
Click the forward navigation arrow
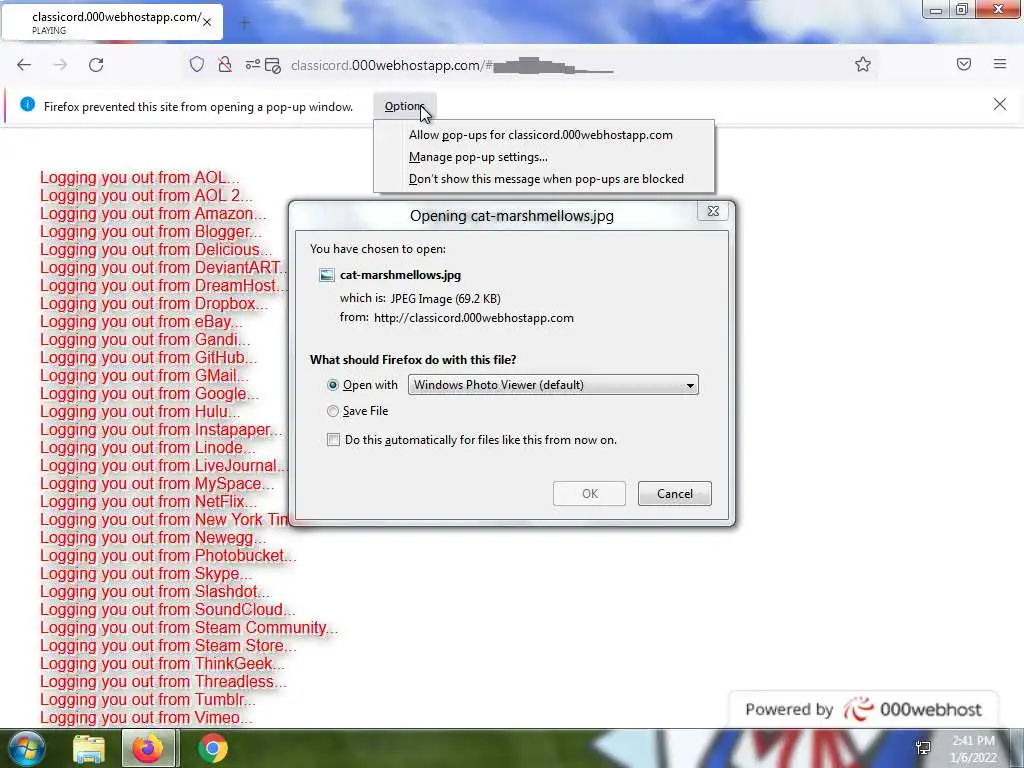60,65
